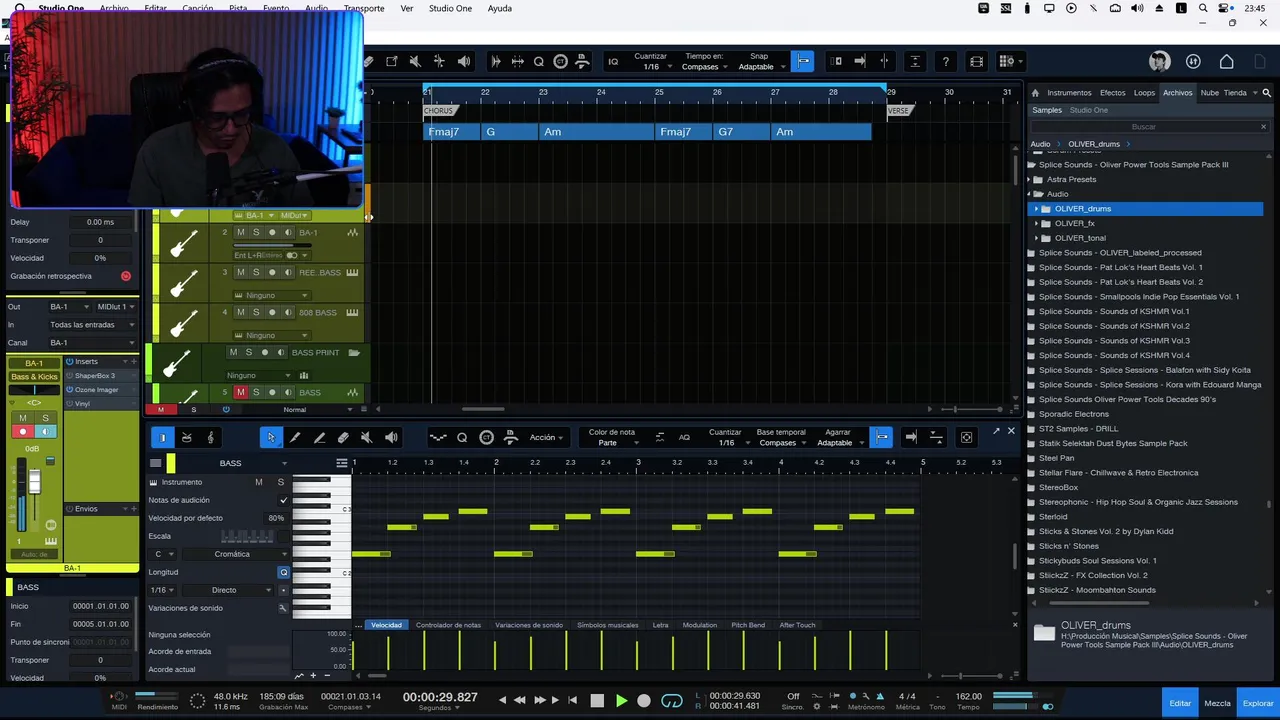The height and width of the screenshot is (720, 1280).
Task: Click the Explorar browser button
Action: [x=1258, y=703]
